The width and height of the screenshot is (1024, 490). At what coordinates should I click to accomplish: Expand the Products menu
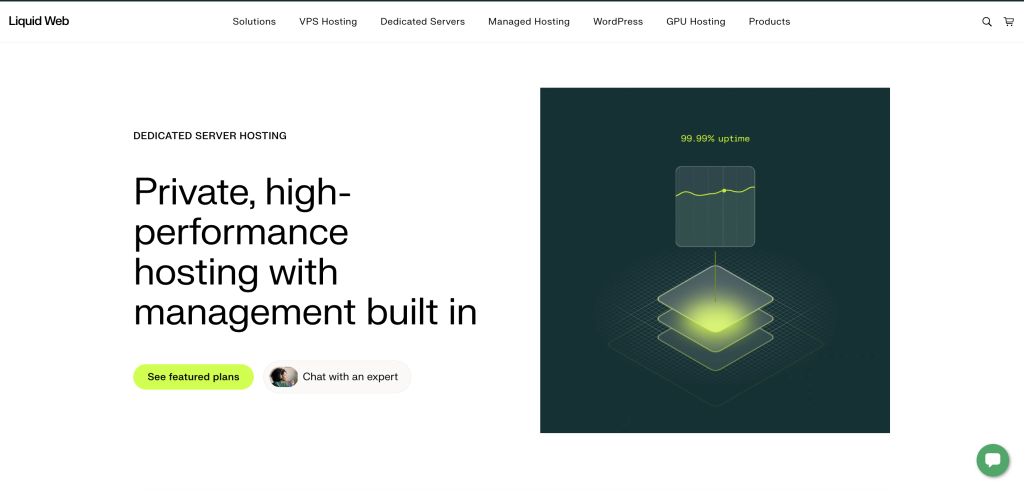(x=769, y=22)
